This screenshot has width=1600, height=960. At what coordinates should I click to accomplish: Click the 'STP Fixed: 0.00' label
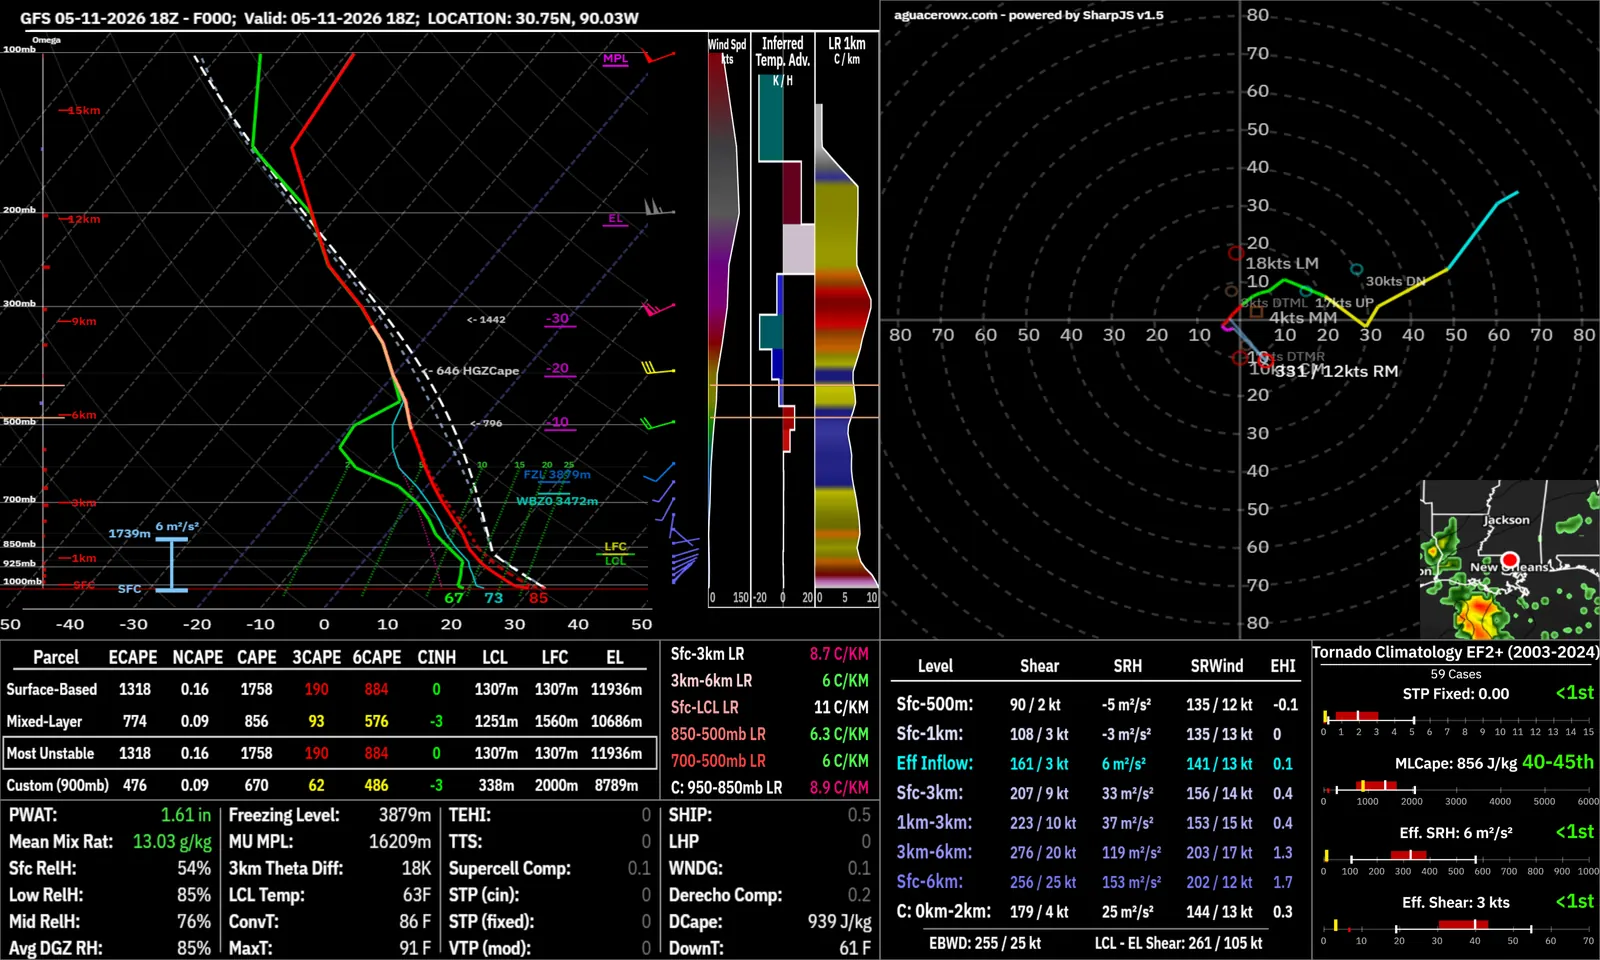pos(1456,694)
